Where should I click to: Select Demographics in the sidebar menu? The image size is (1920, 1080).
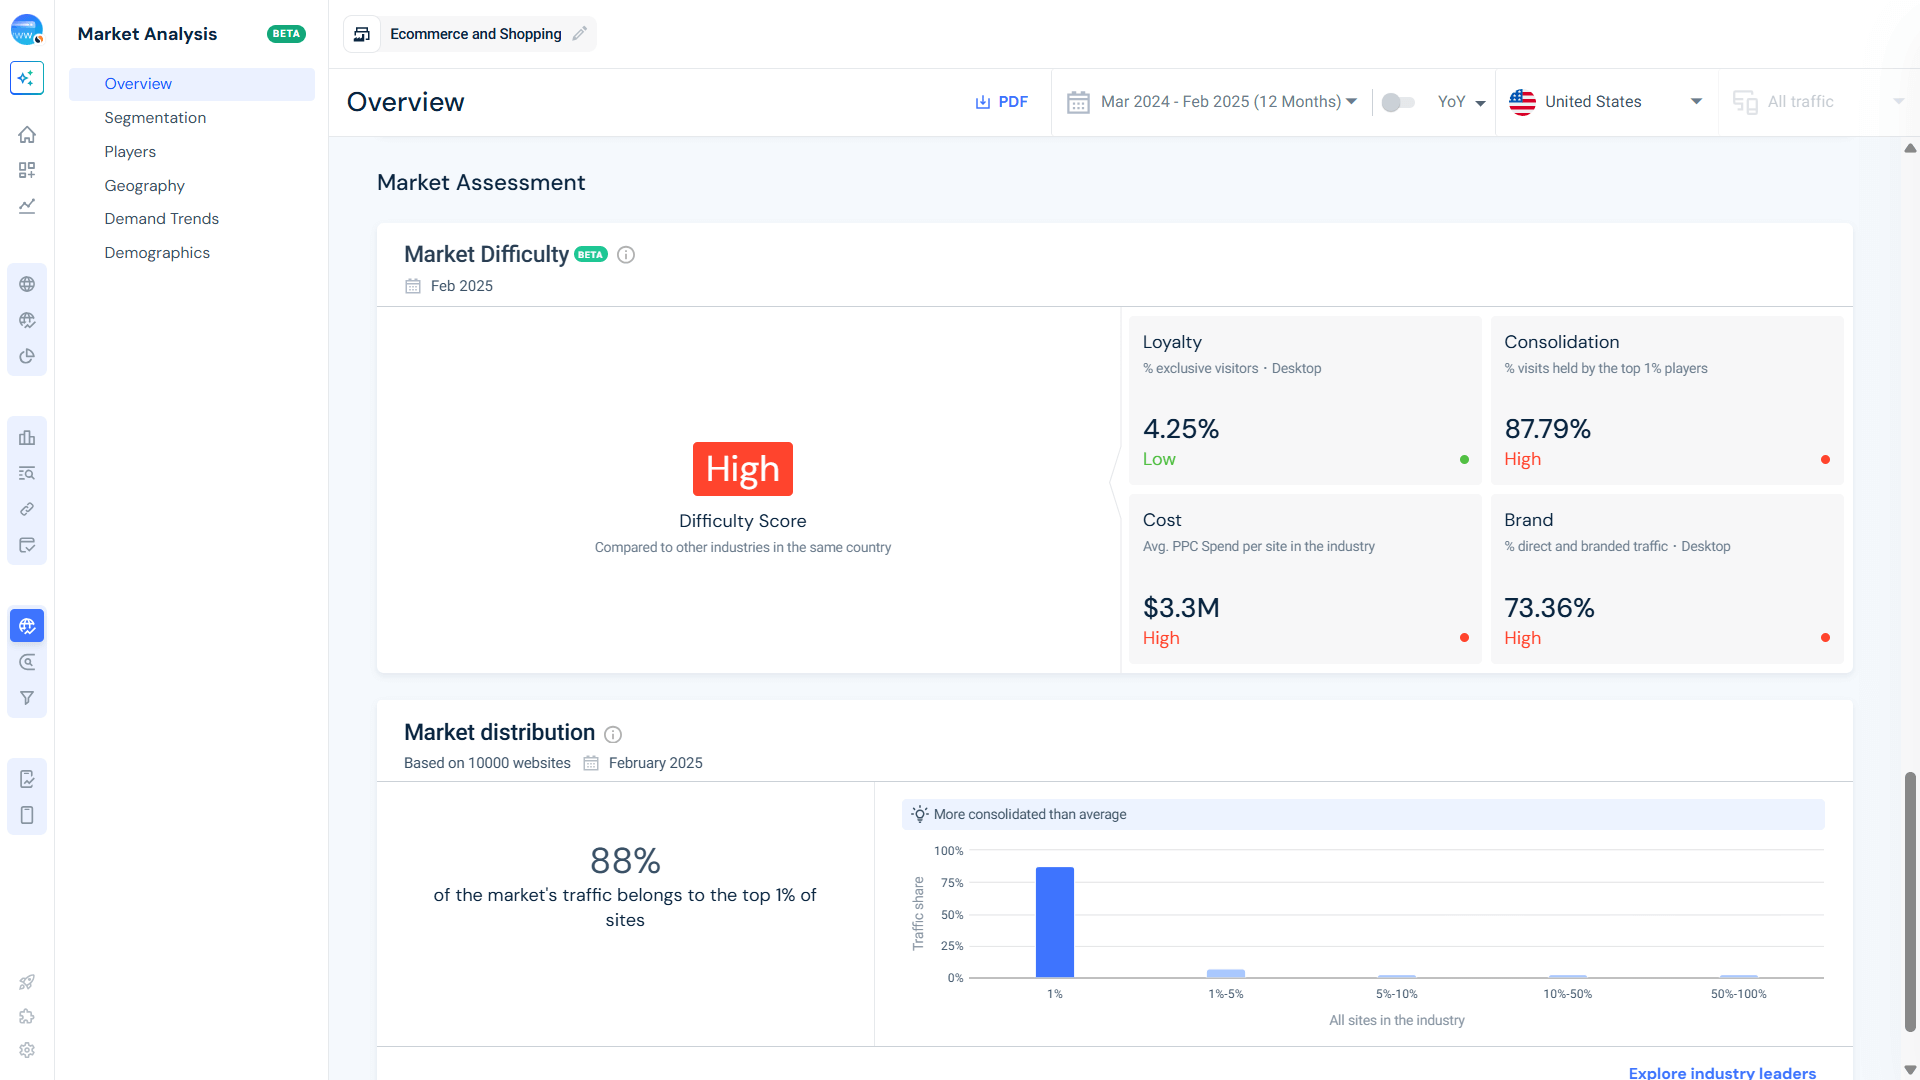pos(157,253)
